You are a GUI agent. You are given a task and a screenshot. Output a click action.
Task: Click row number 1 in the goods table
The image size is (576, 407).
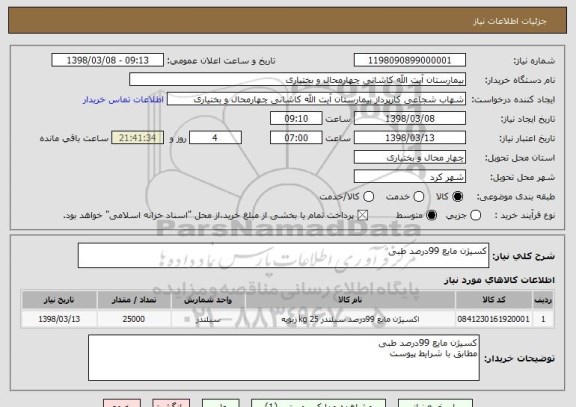pos(543,319)
